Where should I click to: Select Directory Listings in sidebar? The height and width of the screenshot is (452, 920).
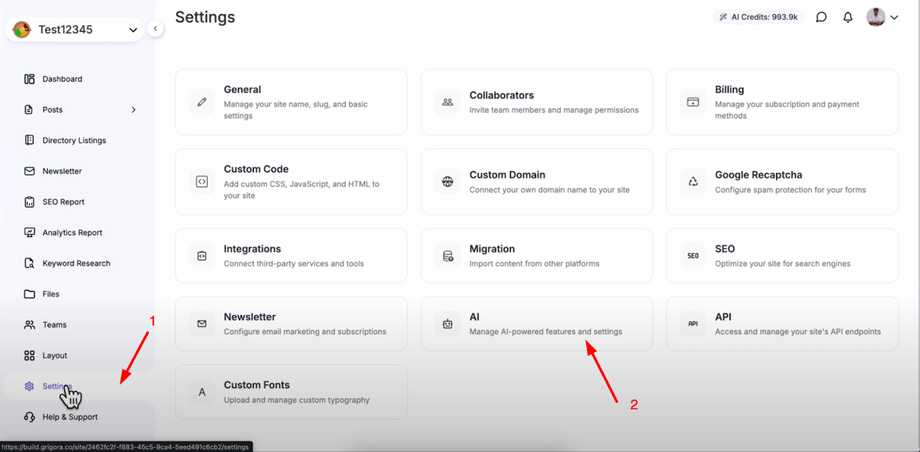[x=74, y=141]
